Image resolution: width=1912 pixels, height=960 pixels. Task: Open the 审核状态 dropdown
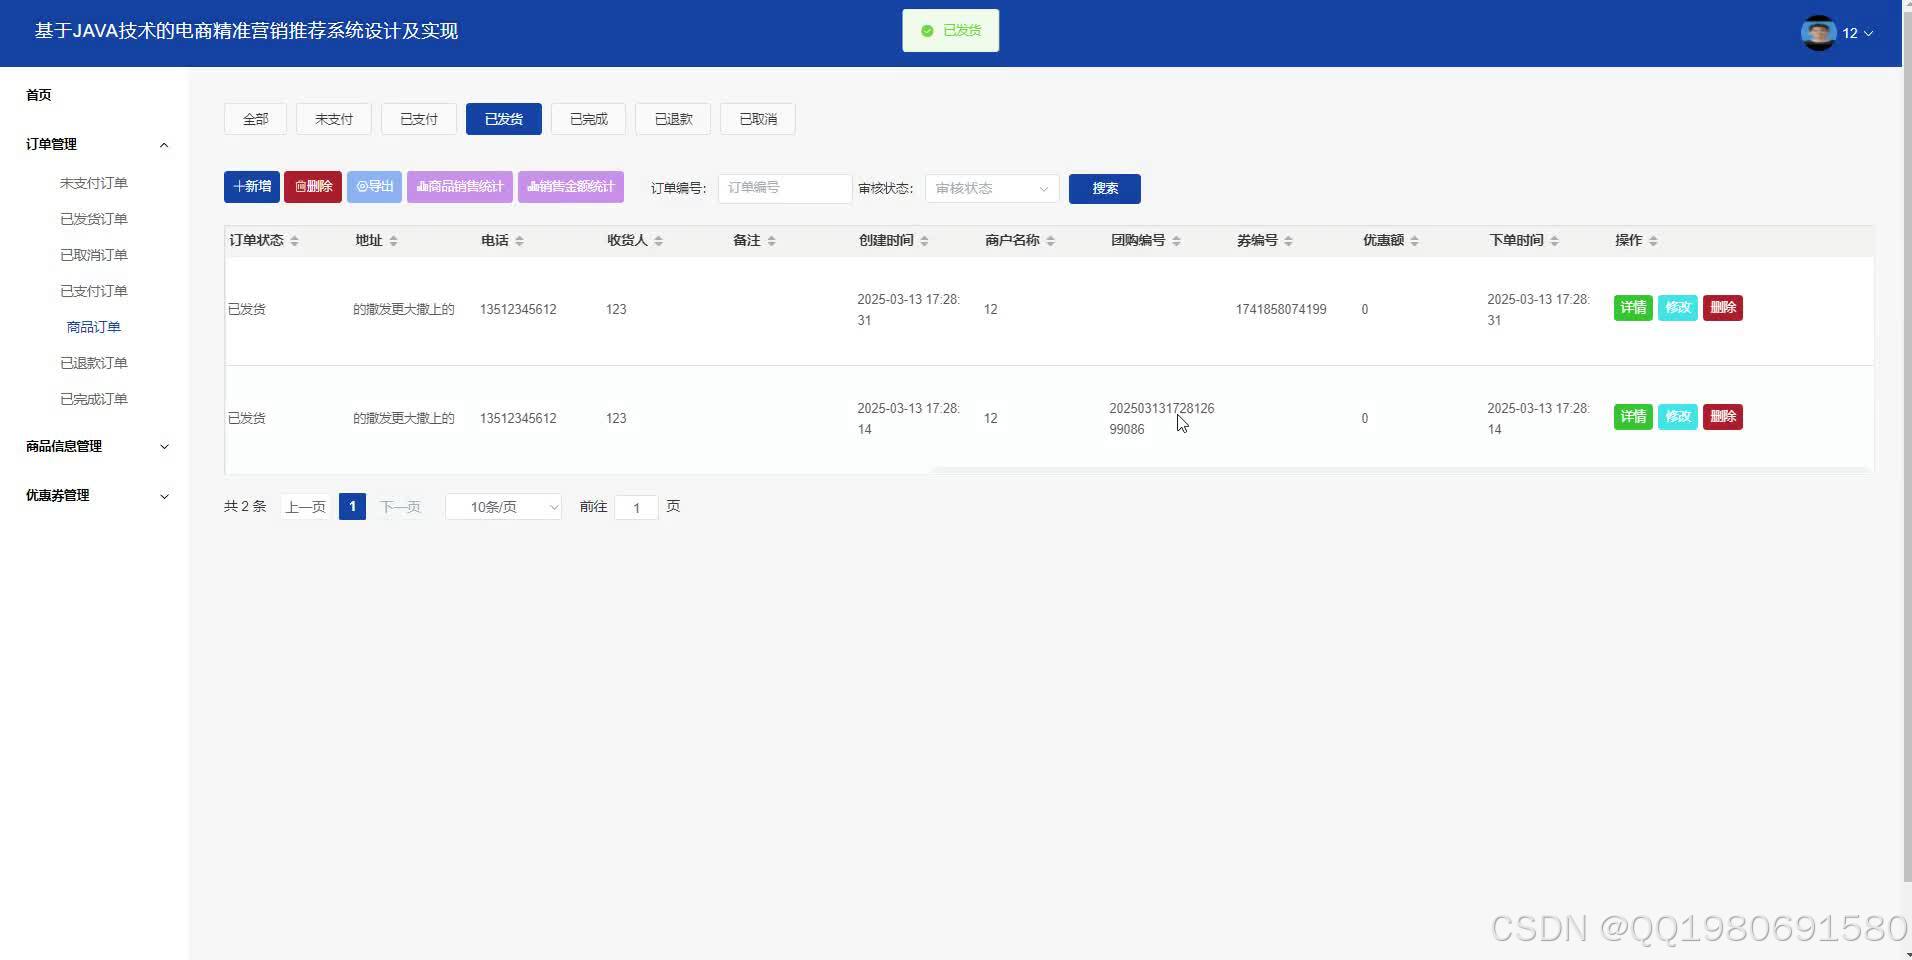(990, 188)
